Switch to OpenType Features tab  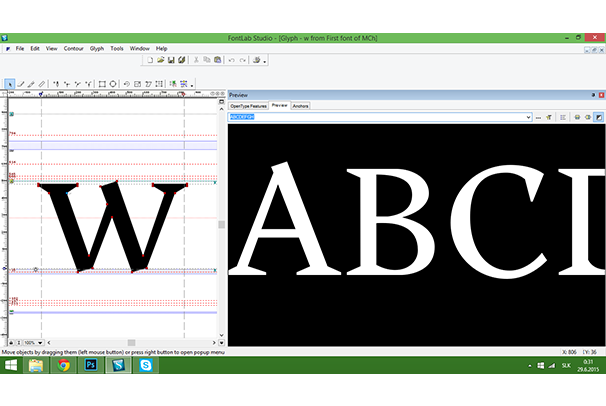click(x=248, y=105)
